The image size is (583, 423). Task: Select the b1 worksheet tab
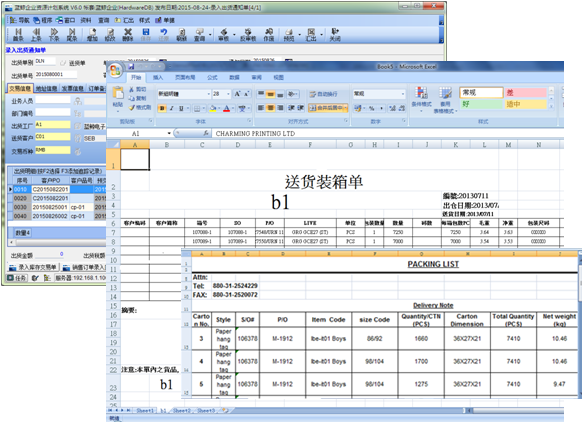tap(163, 410)
